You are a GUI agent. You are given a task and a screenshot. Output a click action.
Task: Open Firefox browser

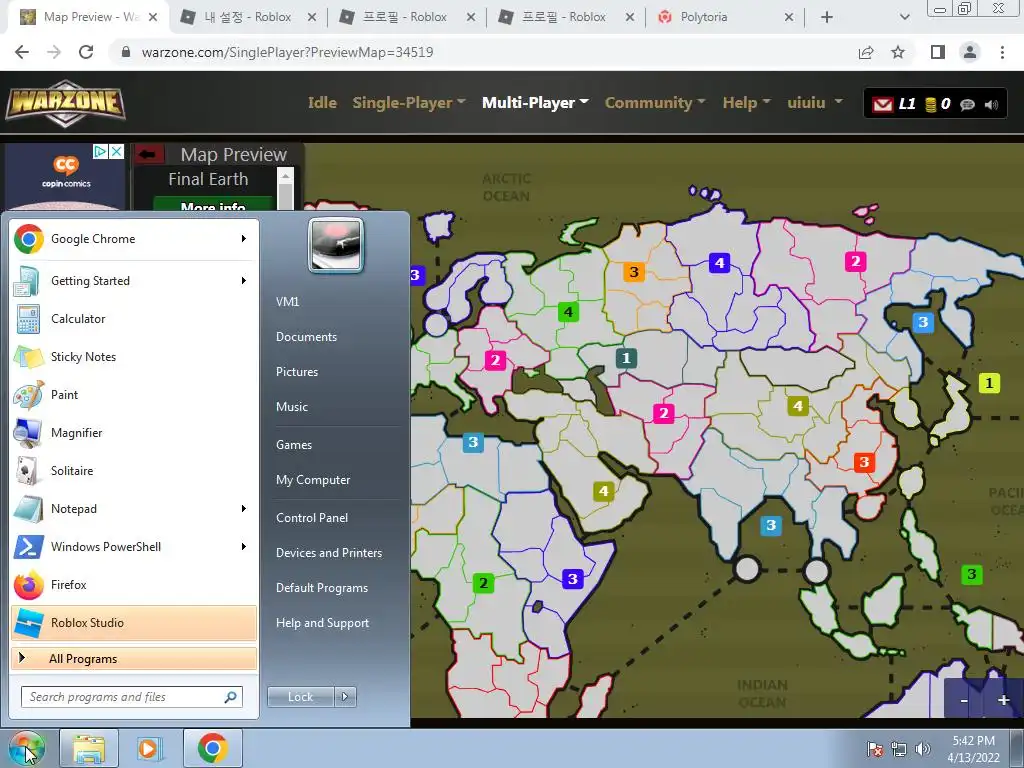(134, 584)
